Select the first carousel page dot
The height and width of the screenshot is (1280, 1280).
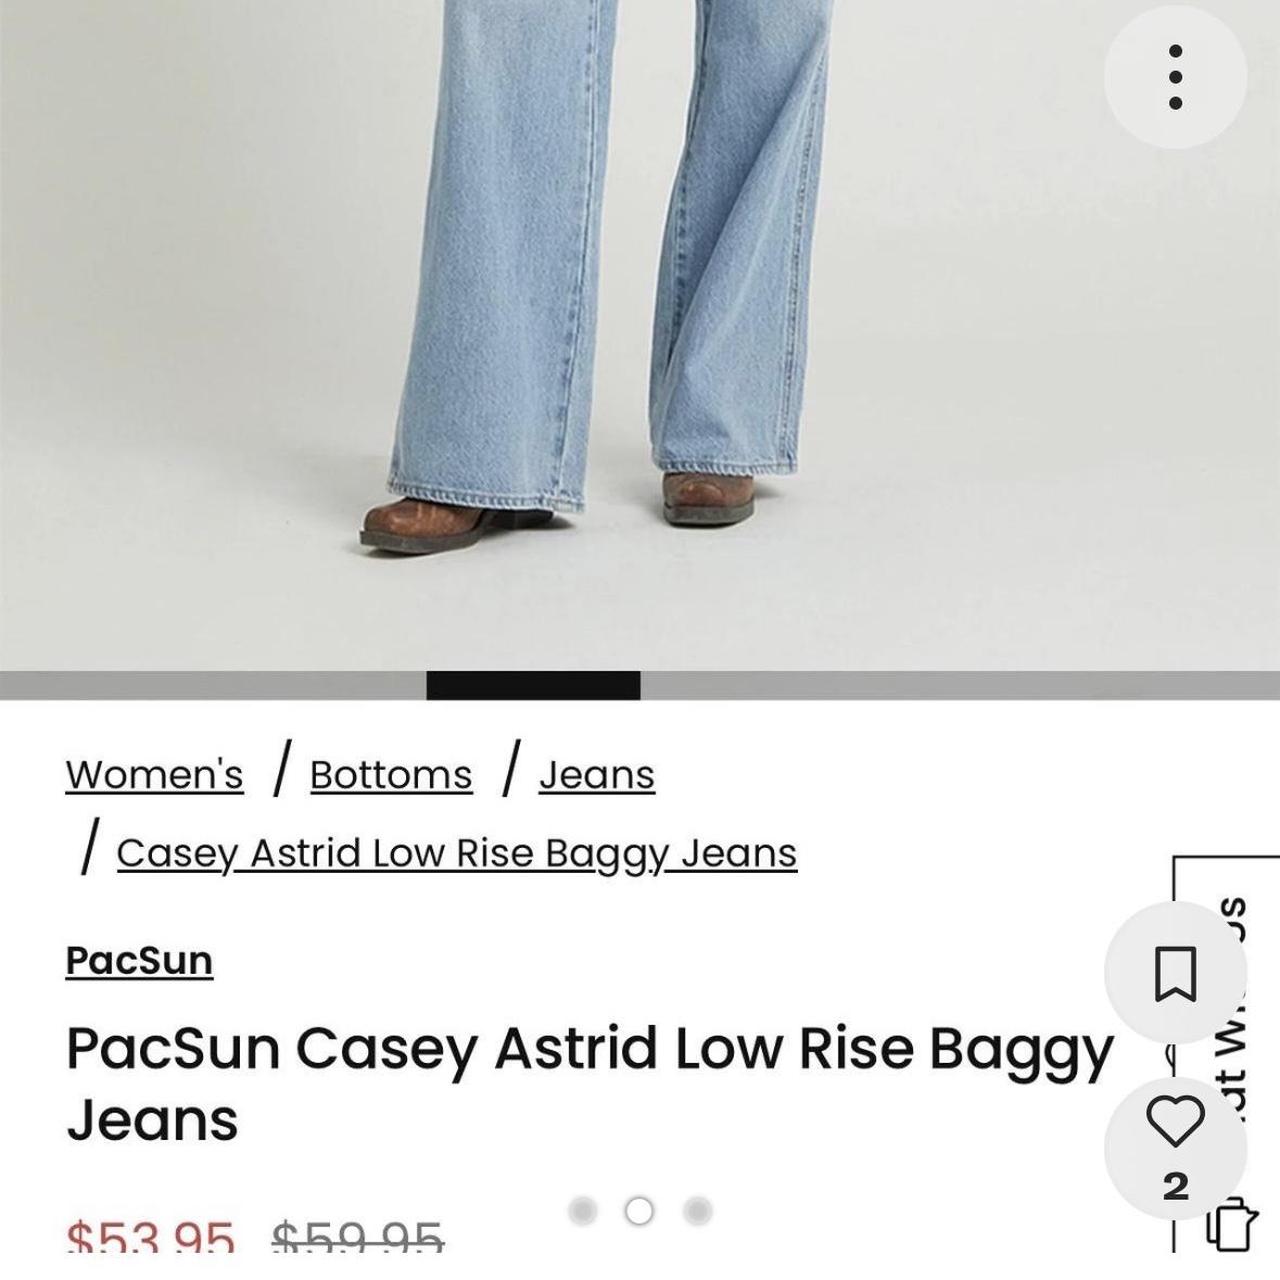click(x=582, y=1211)
